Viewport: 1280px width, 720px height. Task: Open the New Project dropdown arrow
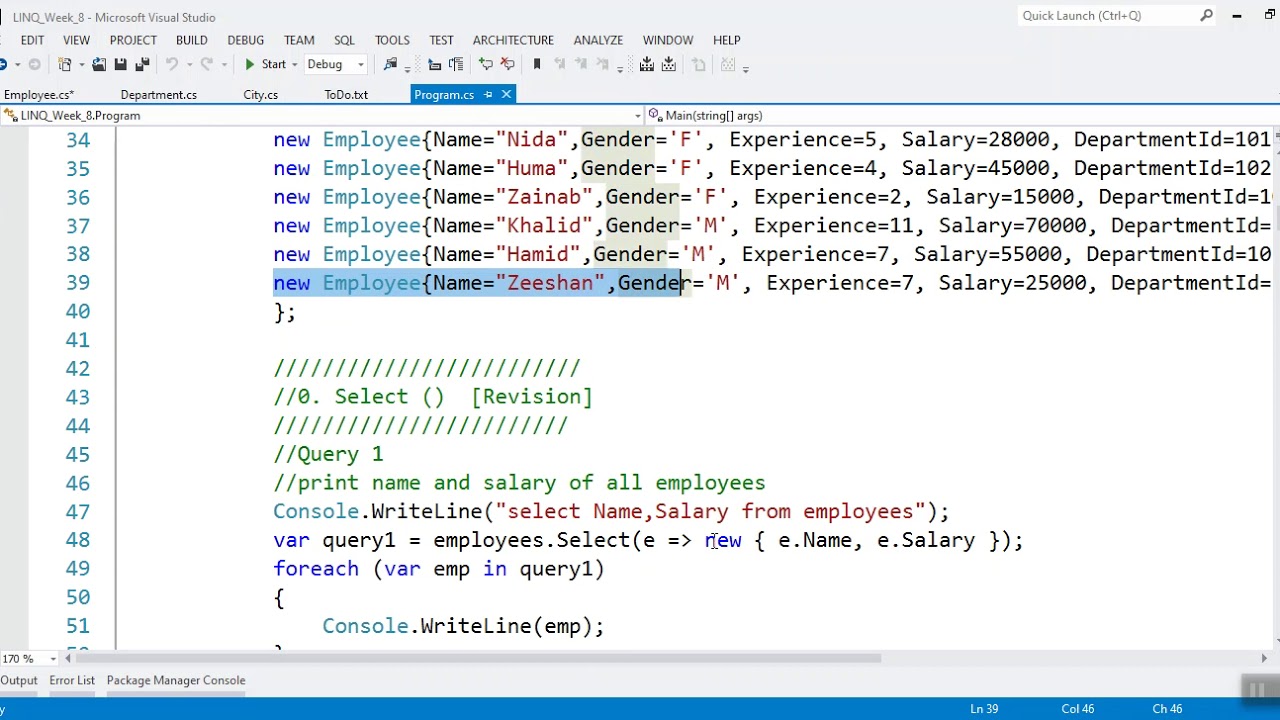[x=82, y=65]
